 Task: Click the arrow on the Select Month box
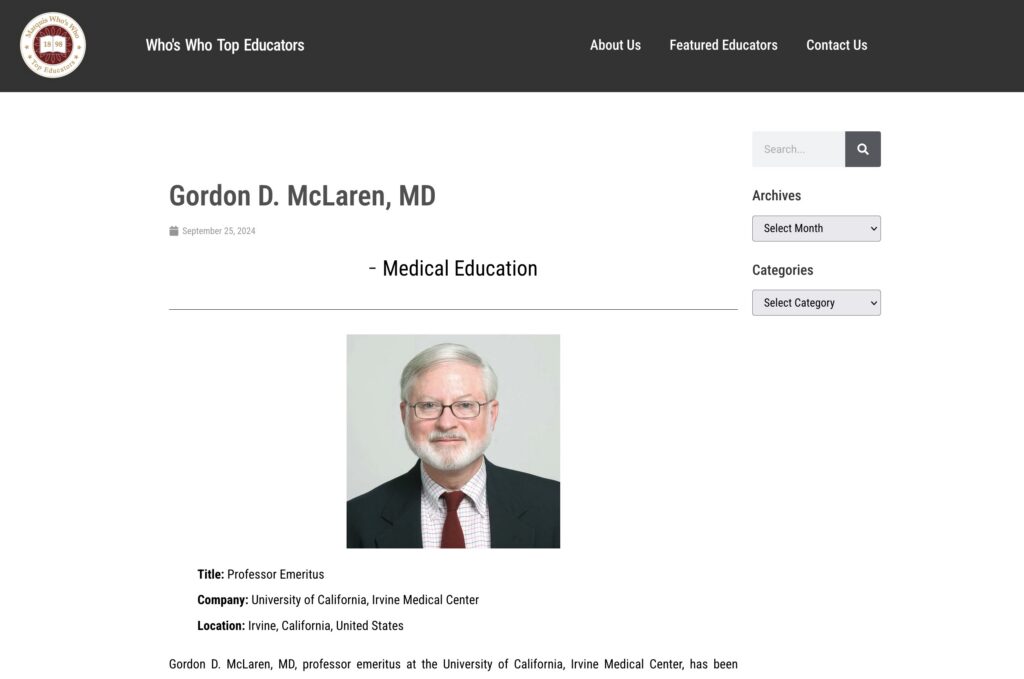874,229
